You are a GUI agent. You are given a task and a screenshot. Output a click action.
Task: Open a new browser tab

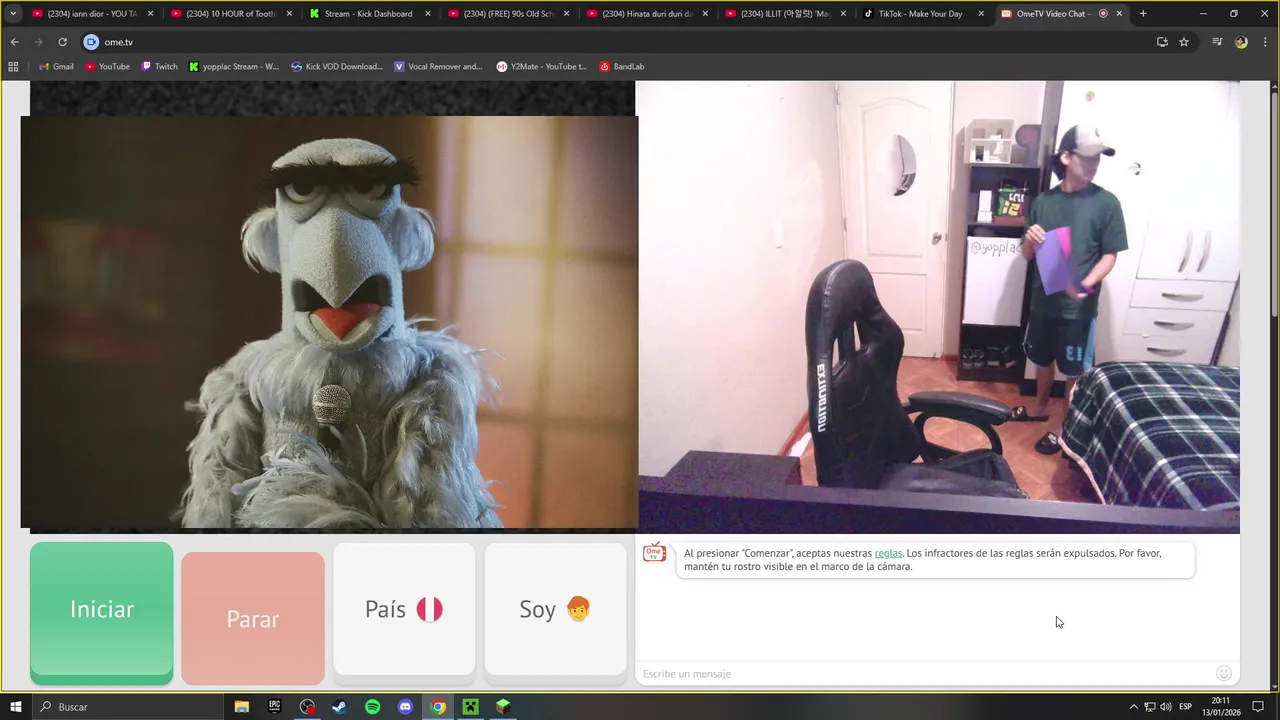coord(1143,14)
